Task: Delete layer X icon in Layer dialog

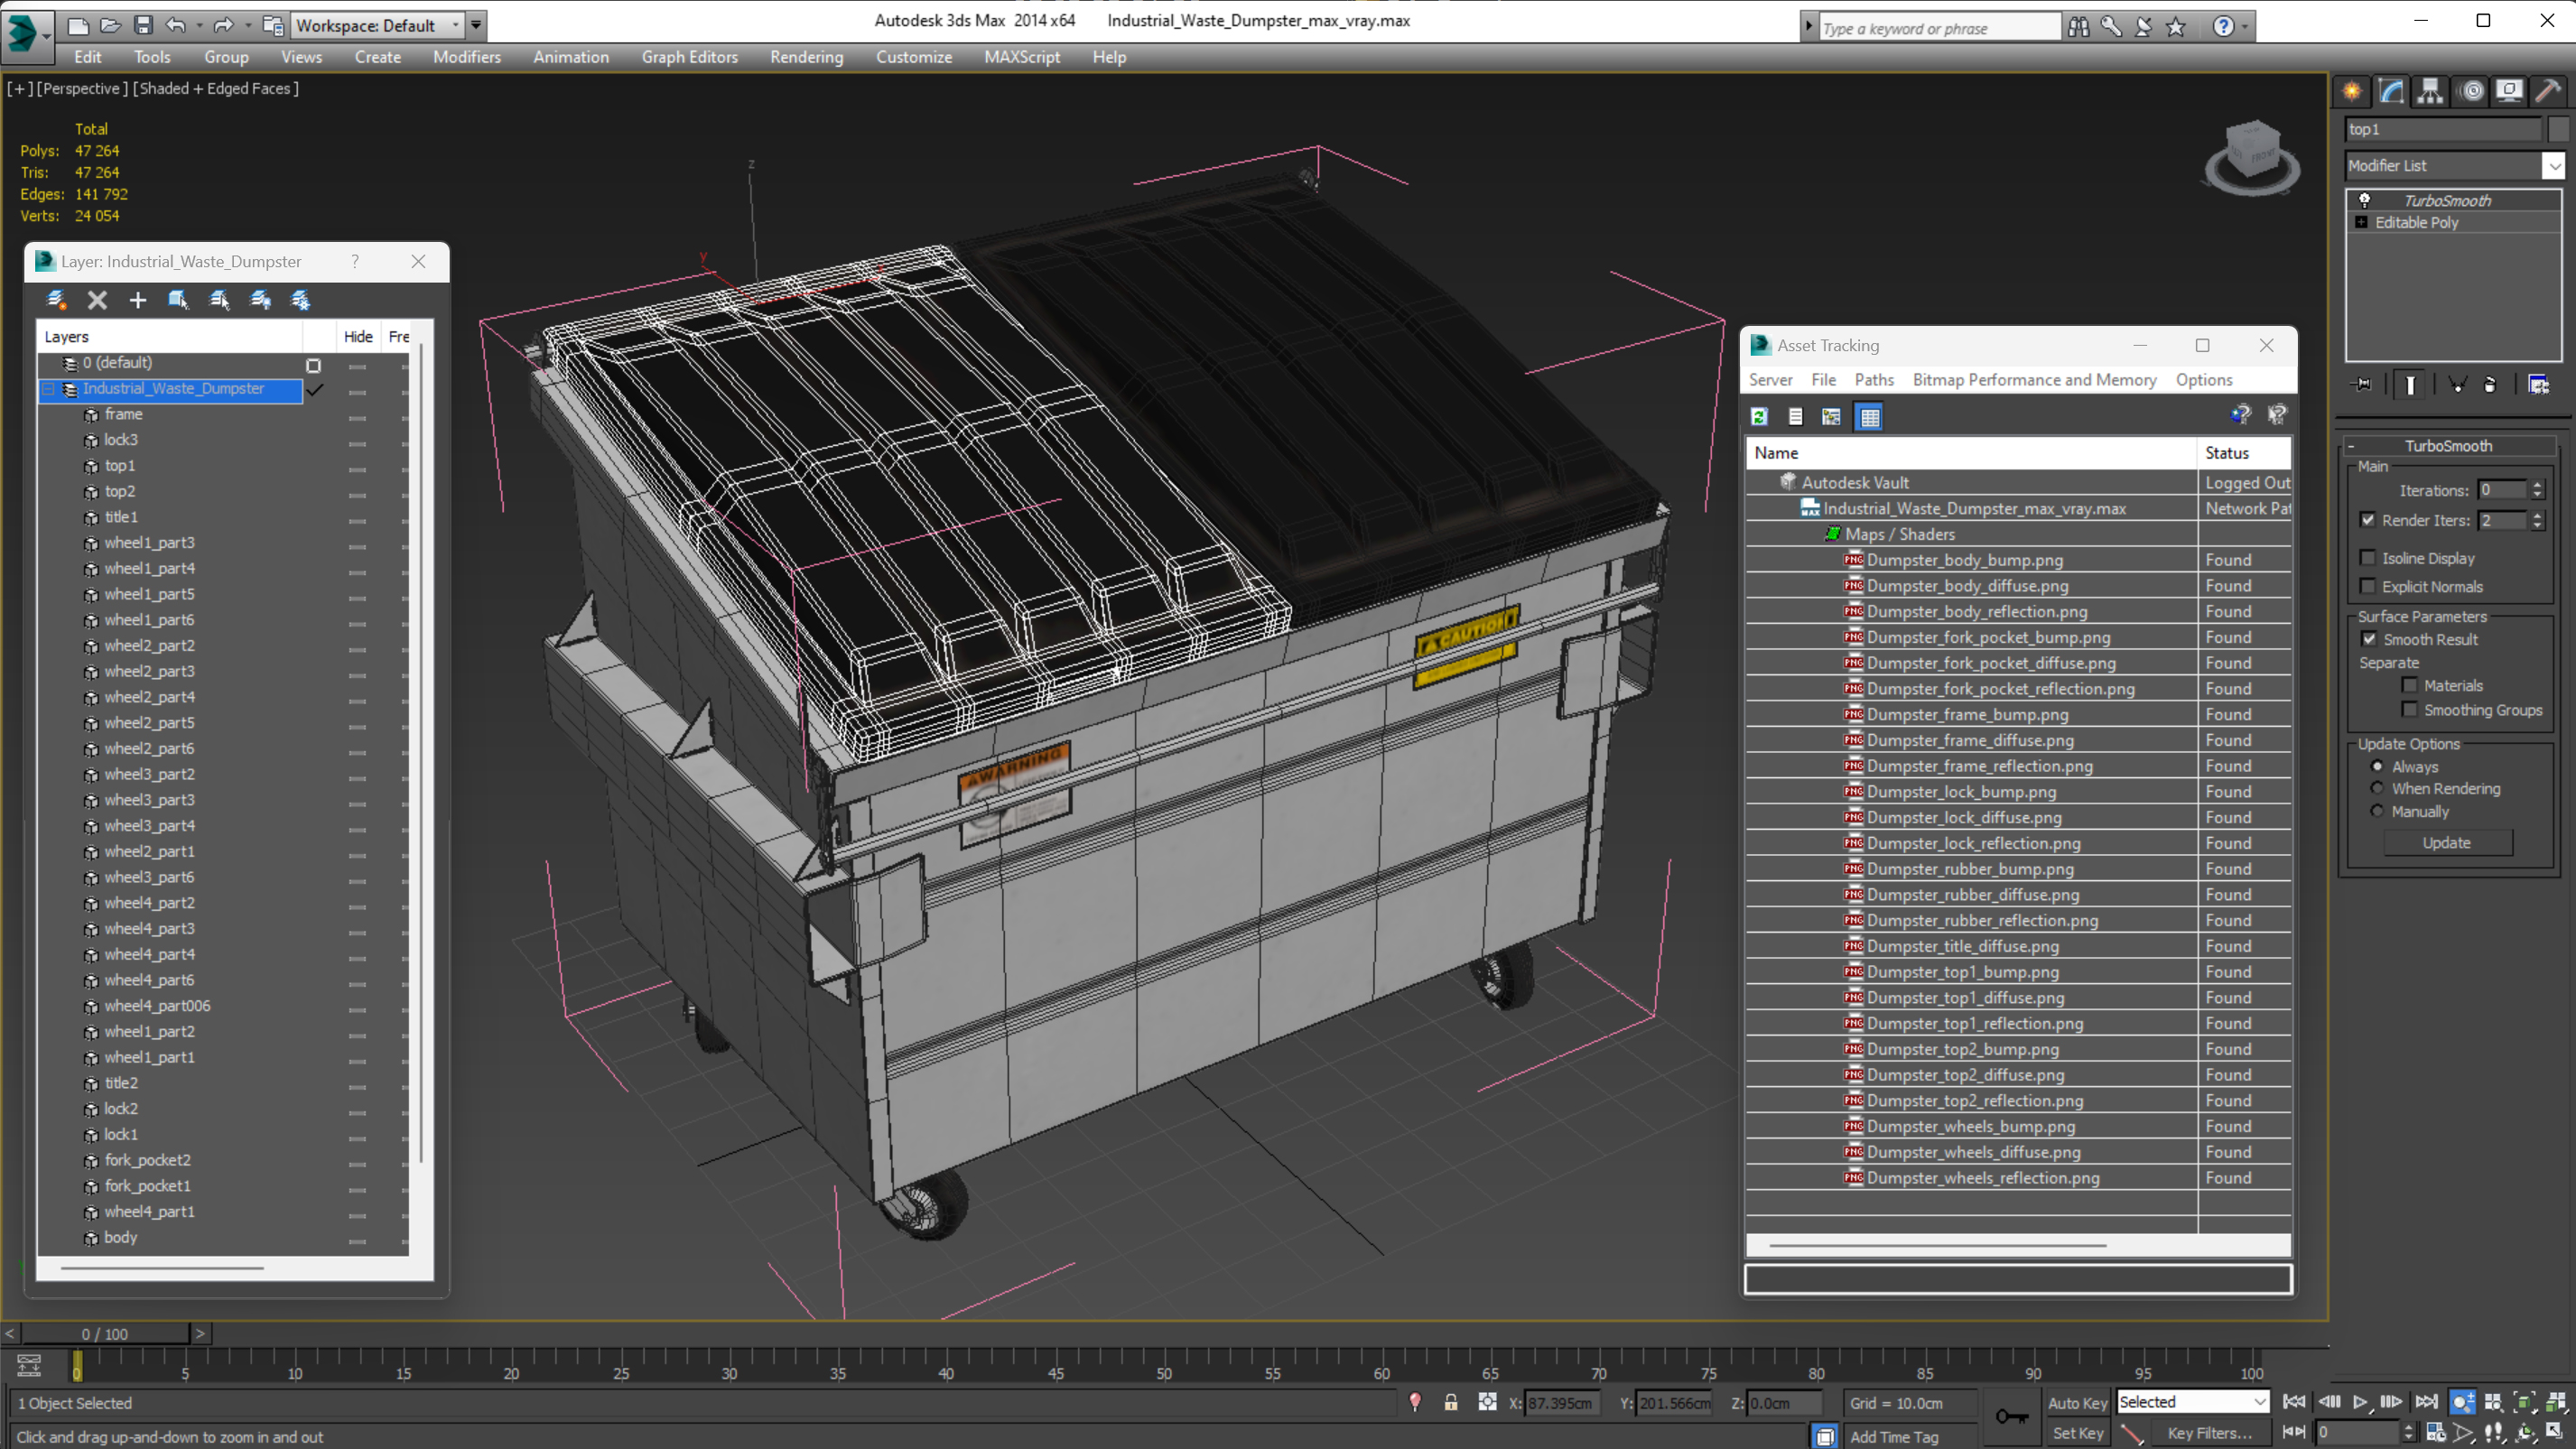Action: point(97,299)
